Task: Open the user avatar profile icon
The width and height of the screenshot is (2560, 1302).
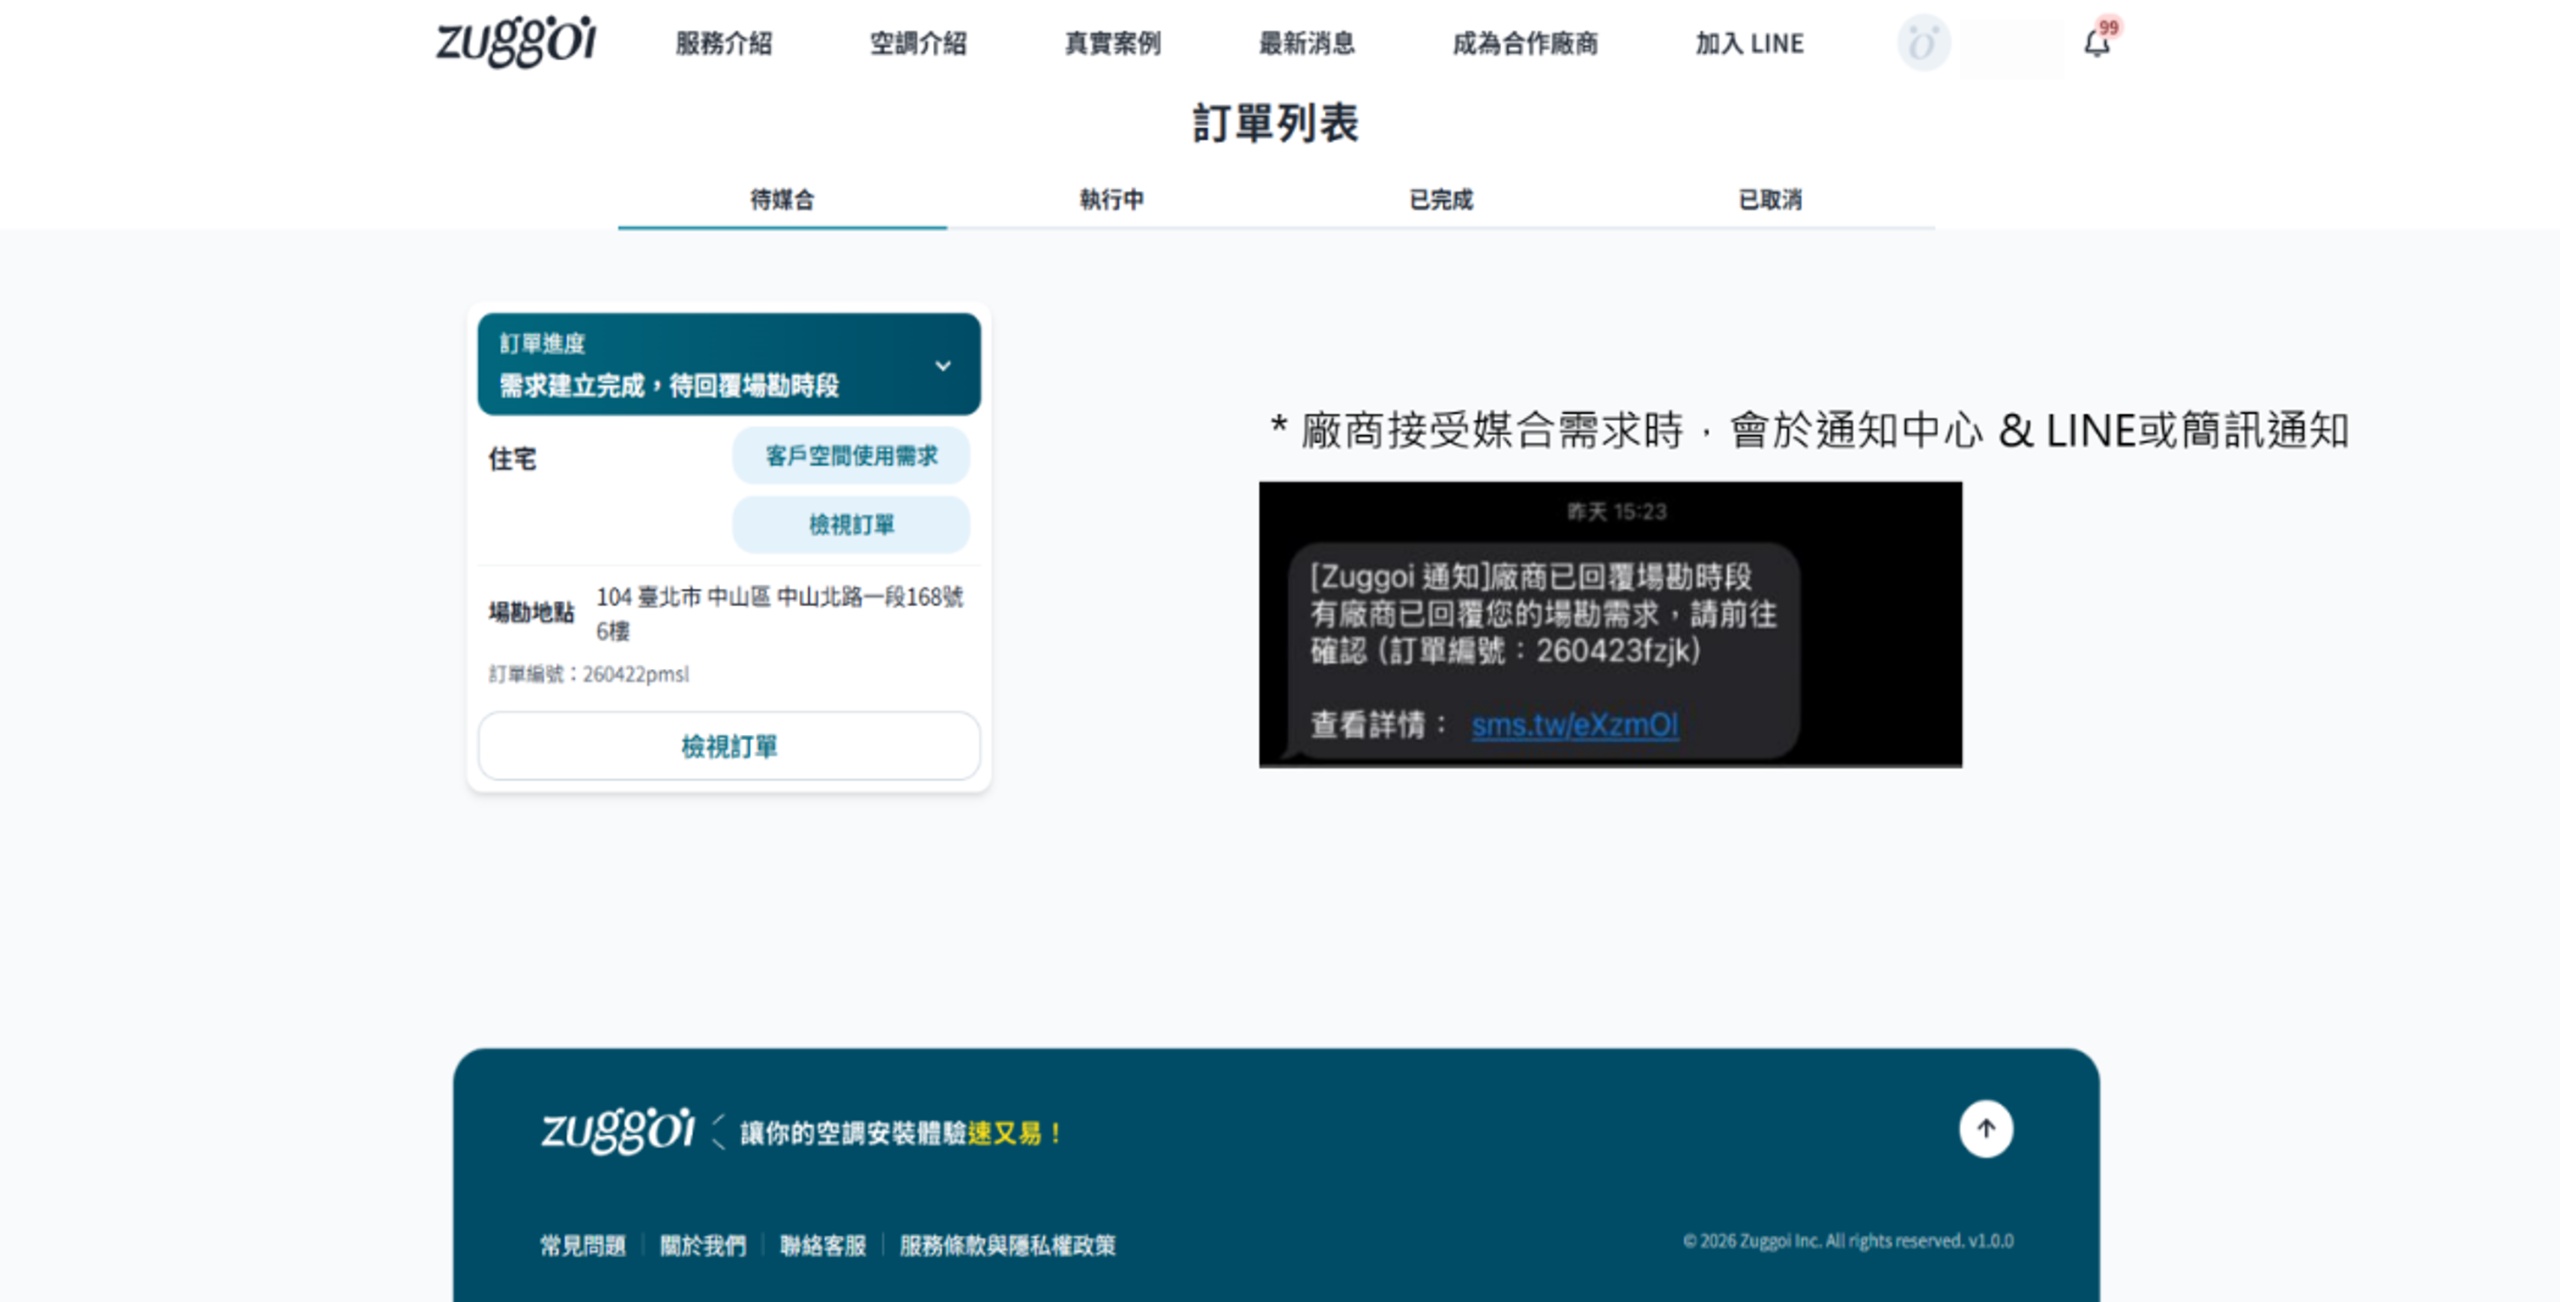Action: (x=1923, y=43)
